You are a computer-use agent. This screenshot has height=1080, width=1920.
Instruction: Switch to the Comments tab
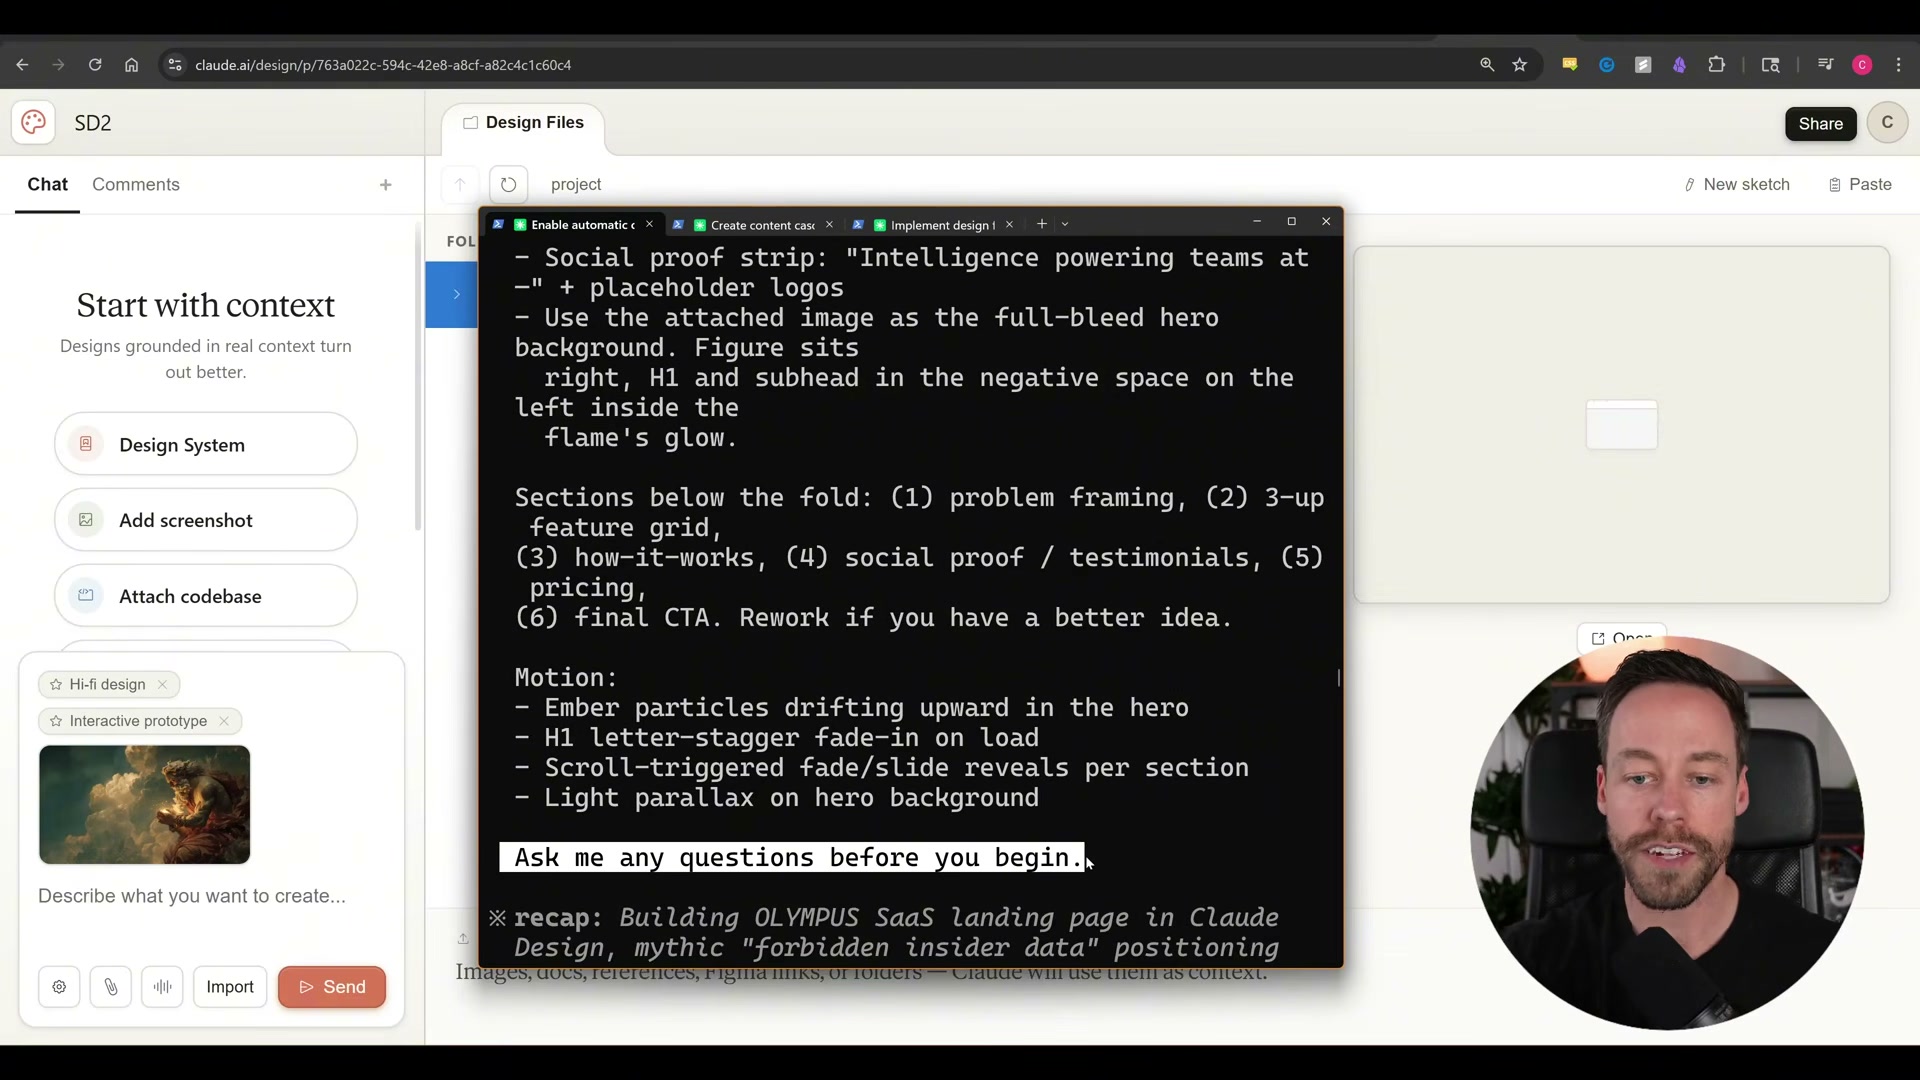coord(136,185)
